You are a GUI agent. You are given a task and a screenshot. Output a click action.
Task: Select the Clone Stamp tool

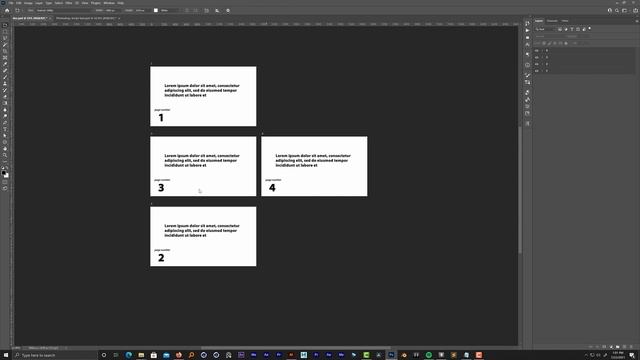(x=5, y=84)
